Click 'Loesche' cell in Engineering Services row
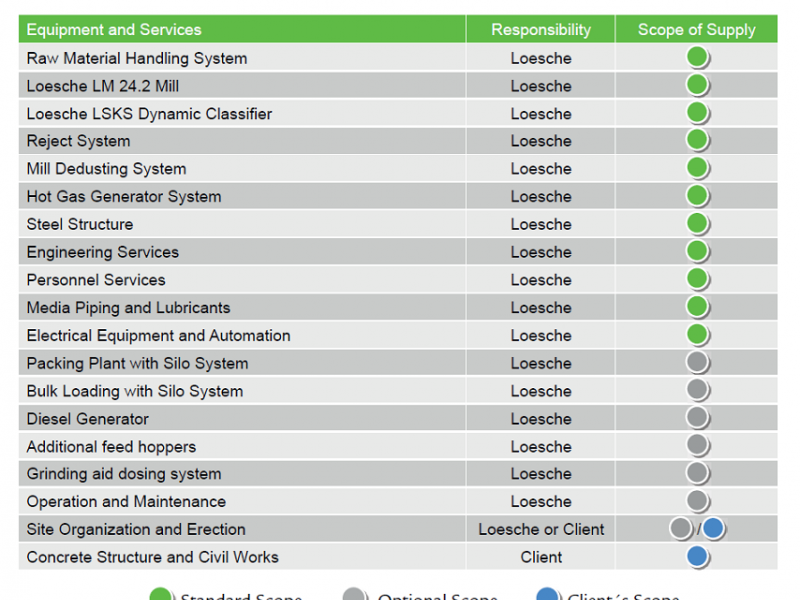800x600 pixels. click(x=541, y=252)
